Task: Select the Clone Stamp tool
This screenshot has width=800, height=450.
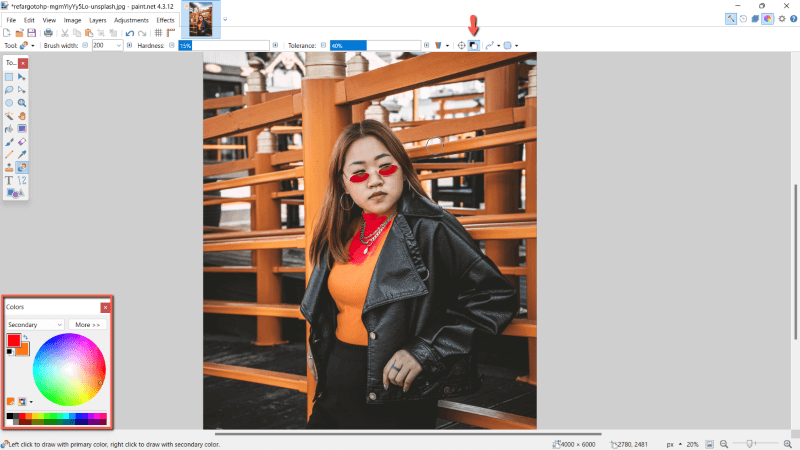Action: pos(9,167)
